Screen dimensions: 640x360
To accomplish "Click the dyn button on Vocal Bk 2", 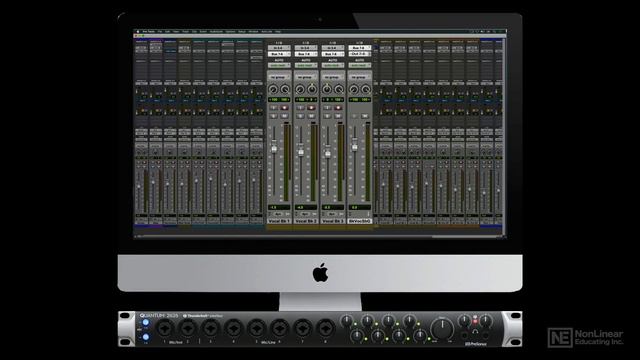I will [305, 214].
